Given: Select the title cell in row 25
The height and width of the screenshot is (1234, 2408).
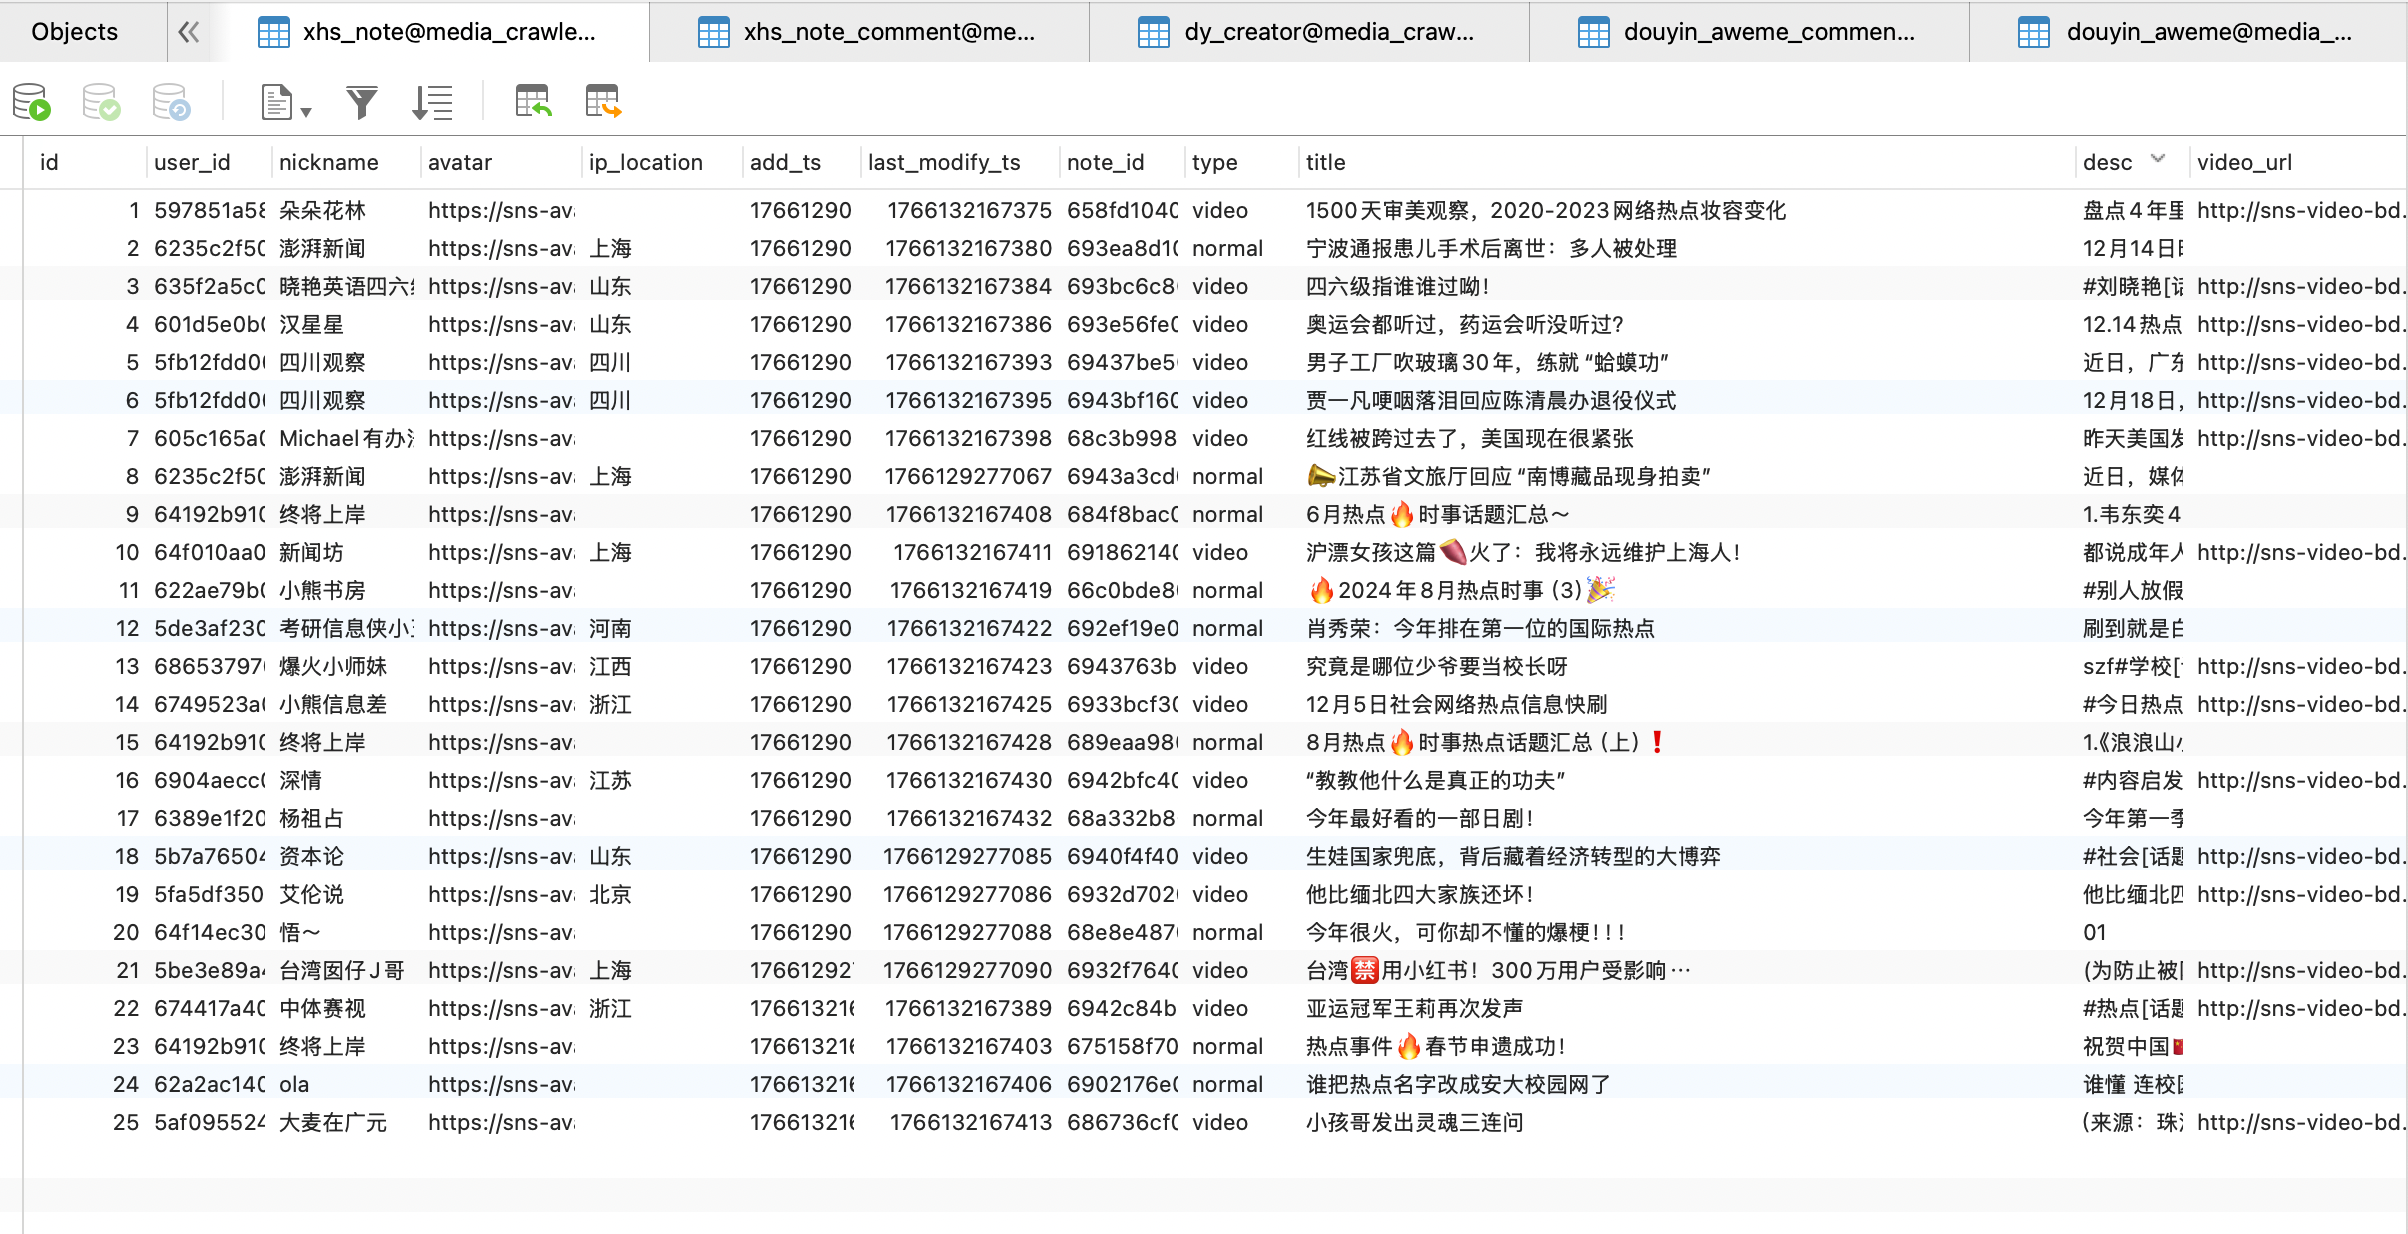Looking at the screenshot, I should pyautogui.click(x=1414, y=1122).
